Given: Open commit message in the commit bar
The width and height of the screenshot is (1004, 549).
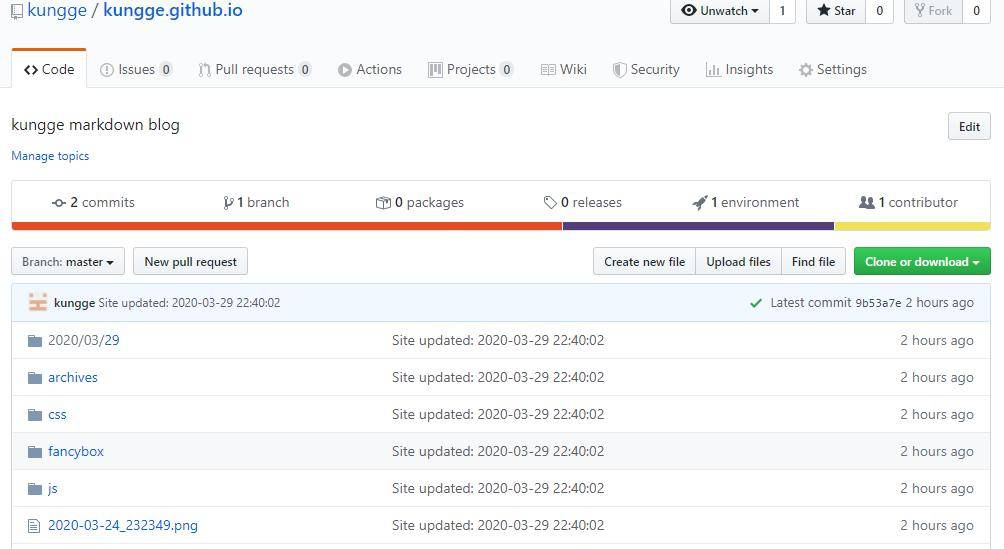Looking at the screenshot, I should click(x=189, y=303).
